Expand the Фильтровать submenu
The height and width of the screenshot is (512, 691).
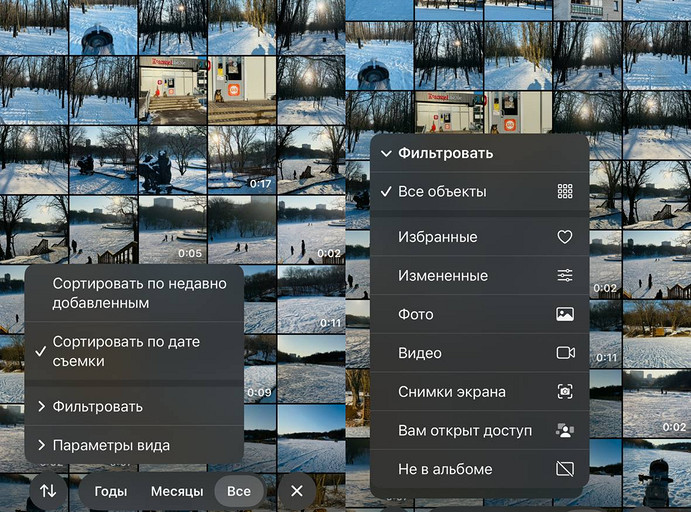(x=97, y=407)
